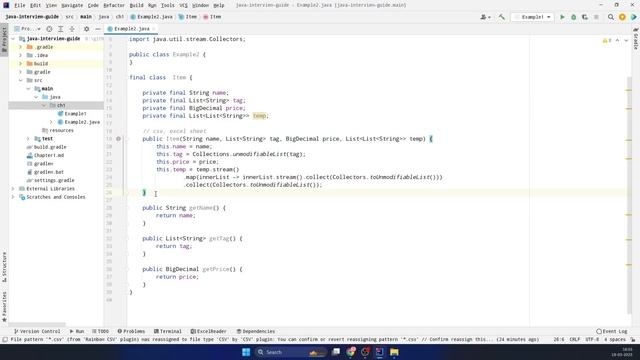
Task: Run the Example1 configuration
Action: coord(562,17)
